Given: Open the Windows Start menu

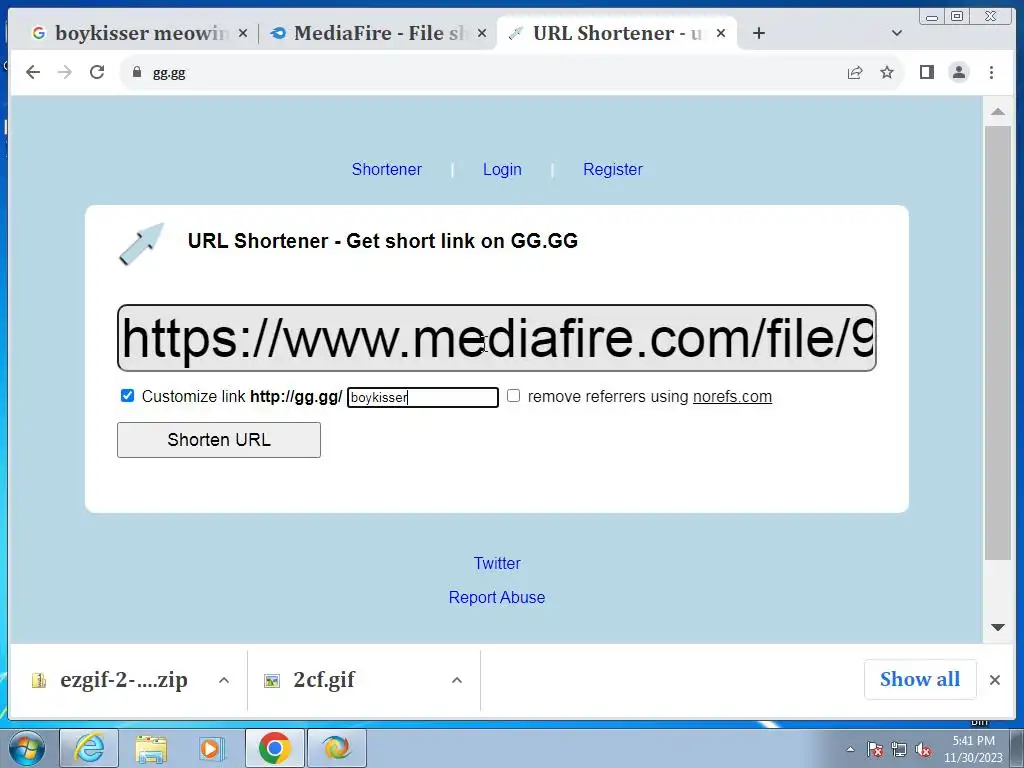Looking at the screenshot, I should pos(27,748).
